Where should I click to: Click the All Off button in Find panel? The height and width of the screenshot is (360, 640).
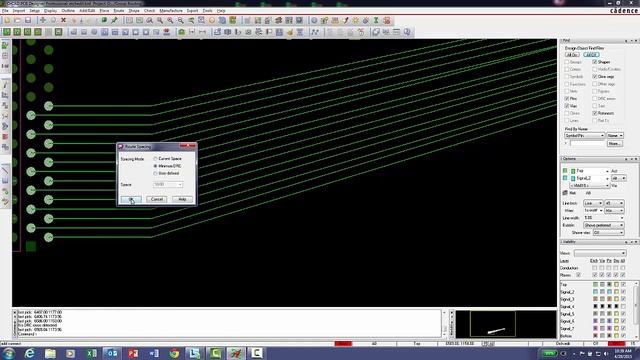(x=591, y=55)
